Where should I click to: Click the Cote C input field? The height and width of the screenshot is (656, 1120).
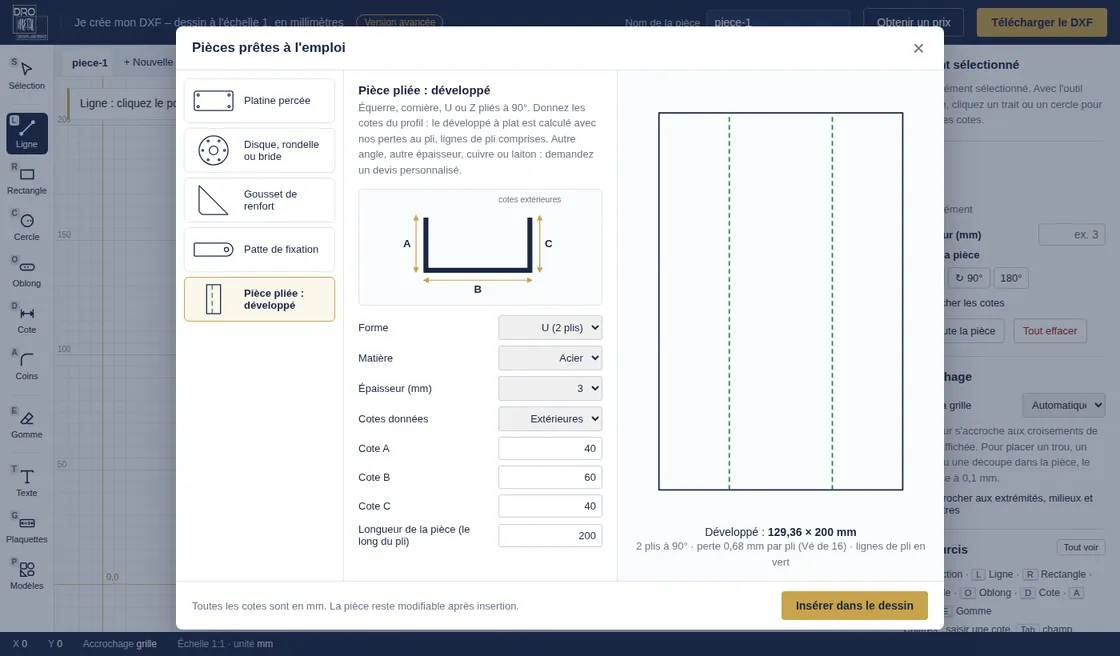tap(550, 506)
